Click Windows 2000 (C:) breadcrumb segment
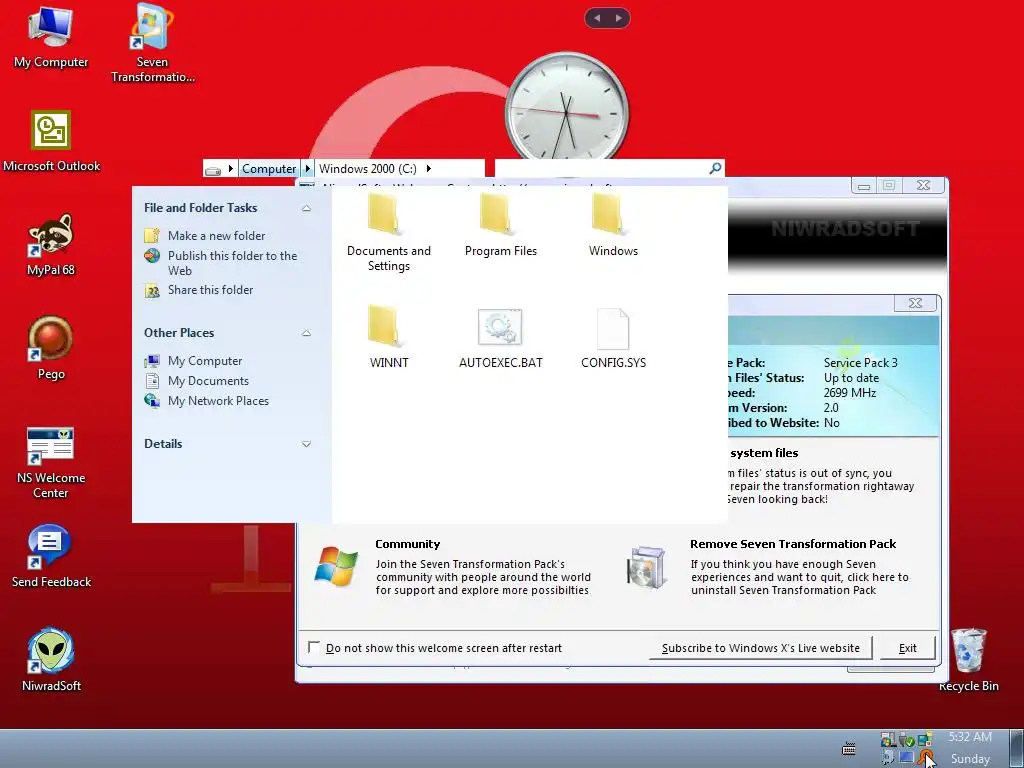Screen dimensions: 1024x768 click(368, 168)
